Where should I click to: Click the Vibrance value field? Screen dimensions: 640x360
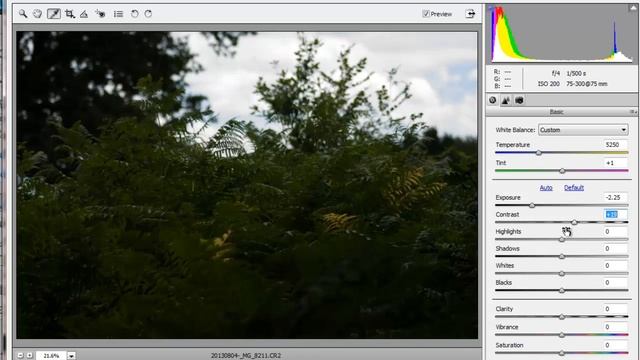[x=616, y=327]
